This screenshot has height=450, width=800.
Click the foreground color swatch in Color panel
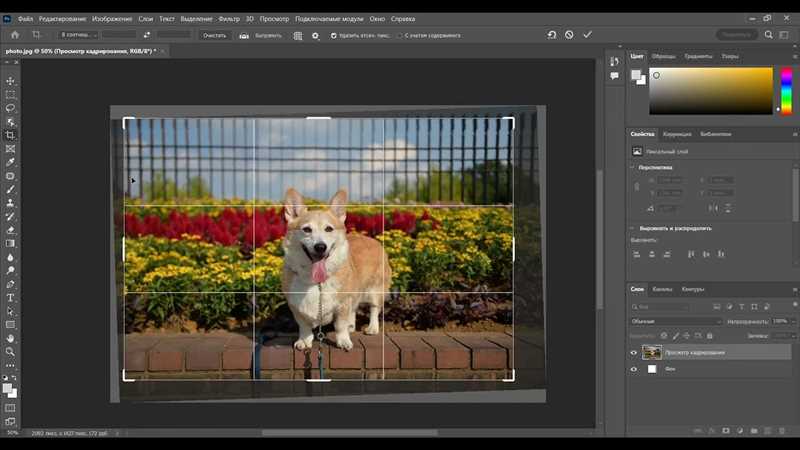tap(636, 76)
